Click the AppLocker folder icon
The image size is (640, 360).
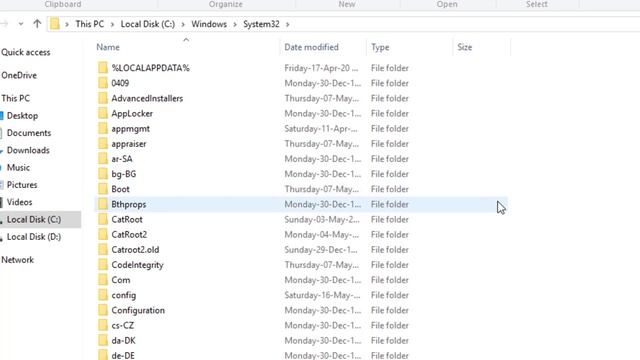[103, 113]
